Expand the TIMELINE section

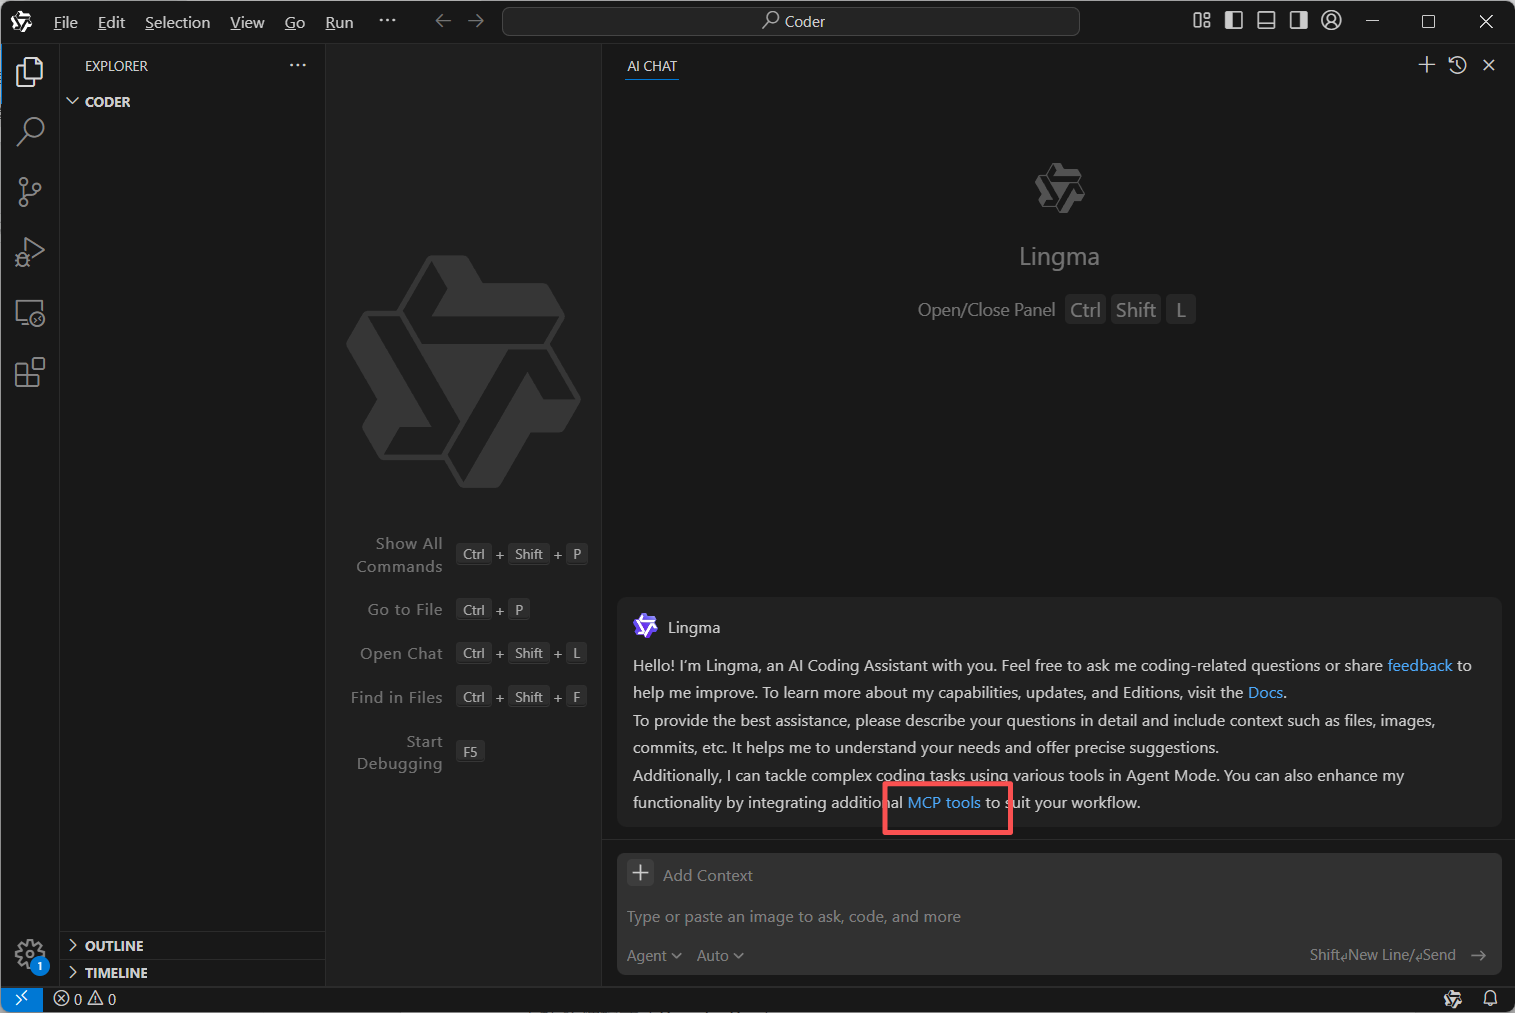click(192, 973)
